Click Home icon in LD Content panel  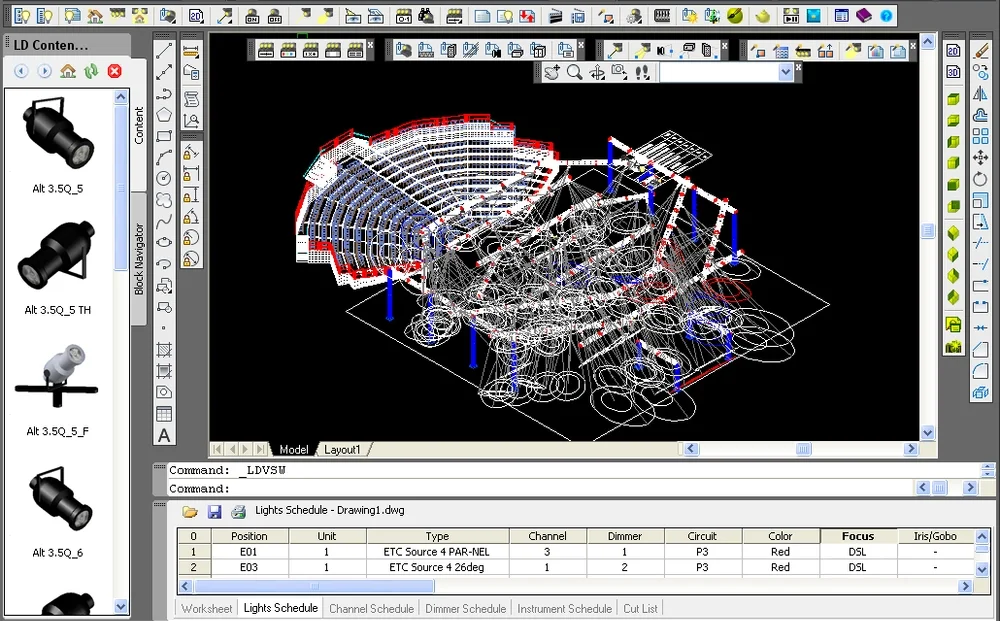click(x=68, y=71)
